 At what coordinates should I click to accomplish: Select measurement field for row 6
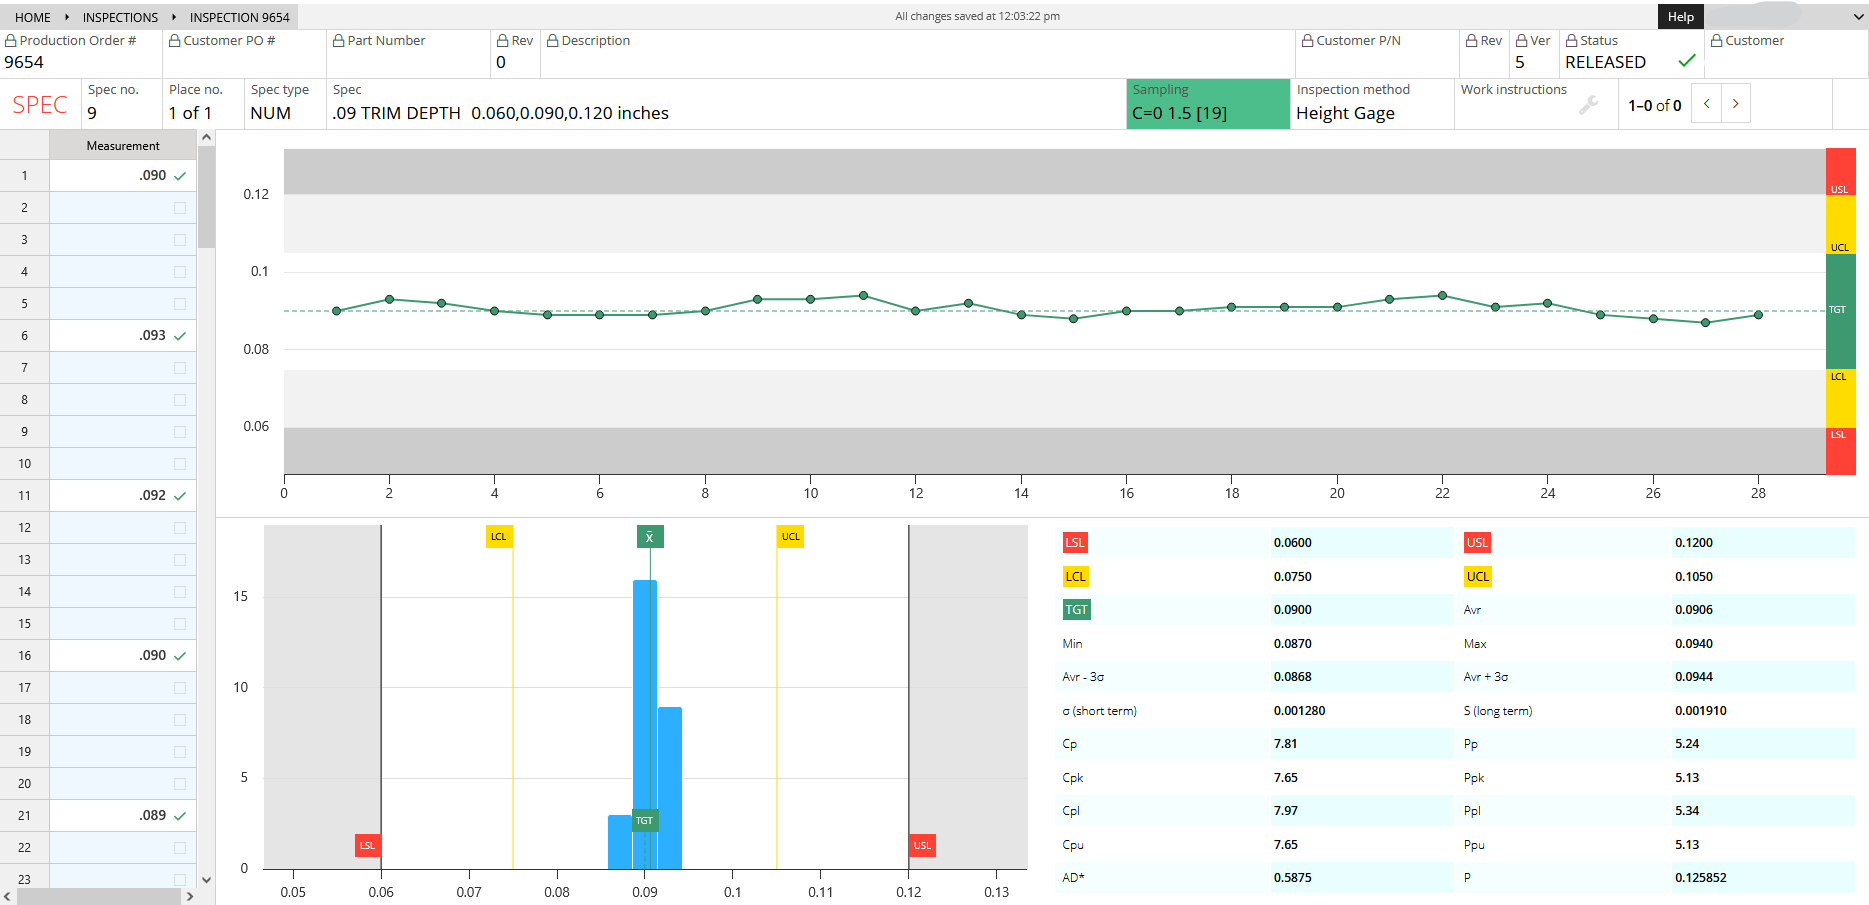point(123,336)
